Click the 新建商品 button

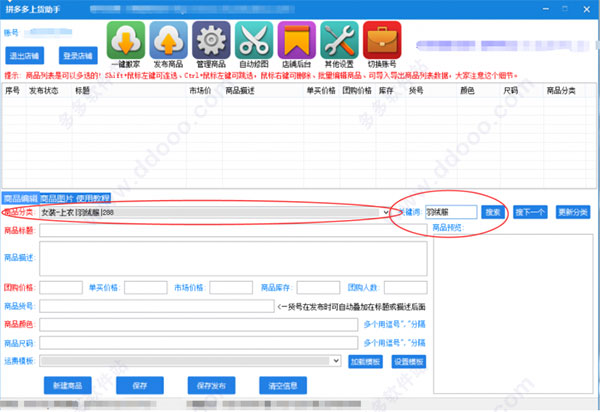coord(68,386)
